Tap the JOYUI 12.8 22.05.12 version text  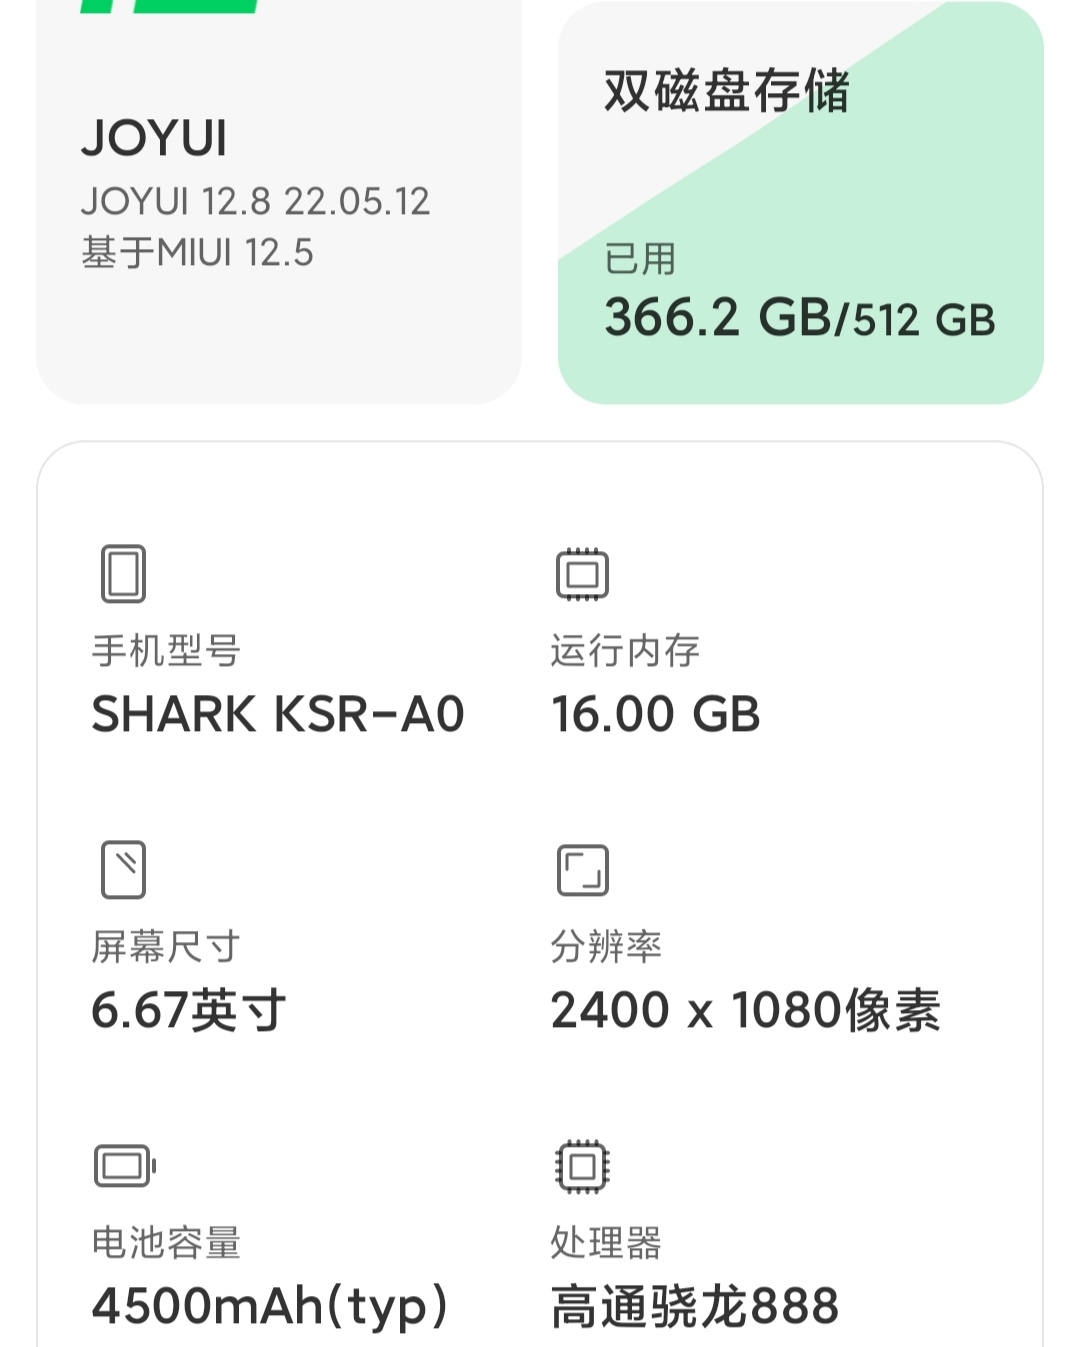click(x=256, y=202)
